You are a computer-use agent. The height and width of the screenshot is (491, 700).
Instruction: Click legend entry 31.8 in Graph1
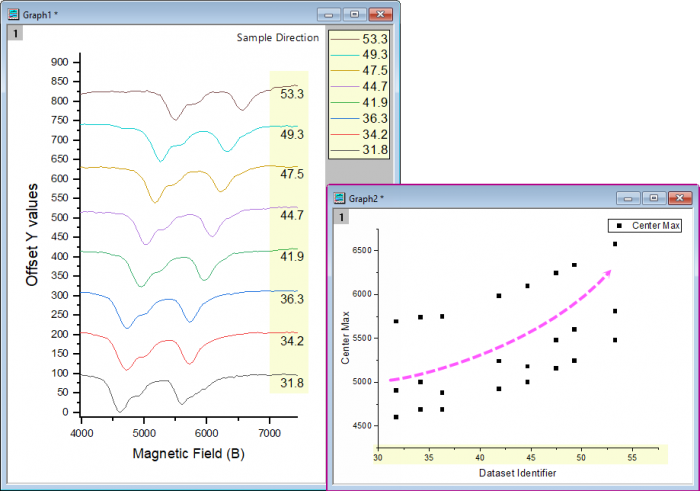click(x=359, y=150)
